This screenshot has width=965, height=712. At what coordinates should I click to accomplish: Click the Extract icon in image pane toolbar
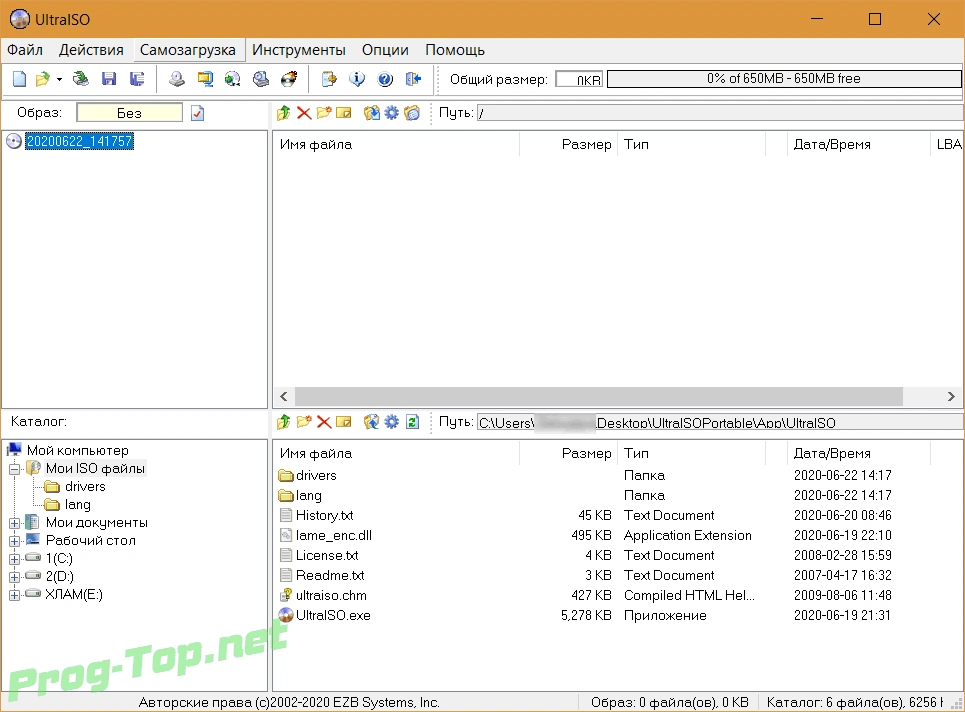coord(372,113)
